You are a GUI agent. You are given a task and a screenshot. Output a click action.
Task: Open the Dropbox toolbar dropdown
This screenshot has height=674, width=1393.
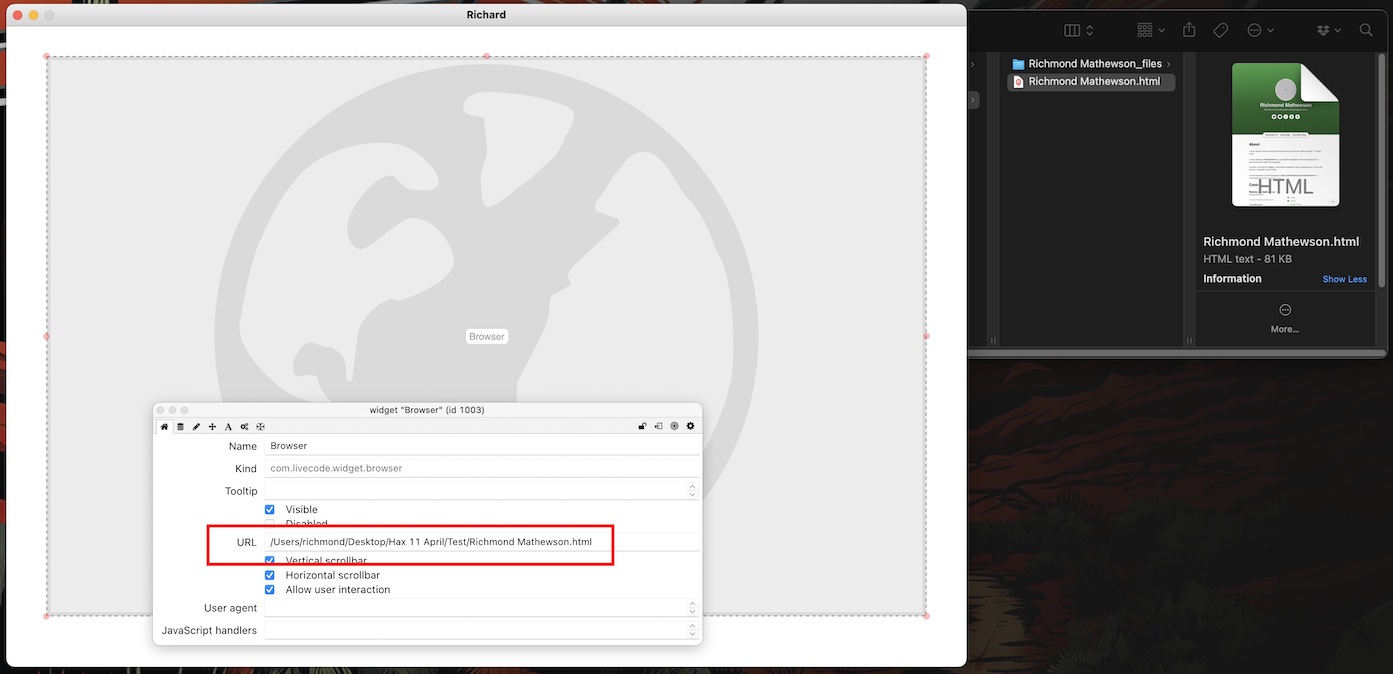(x=1329, y=31)
